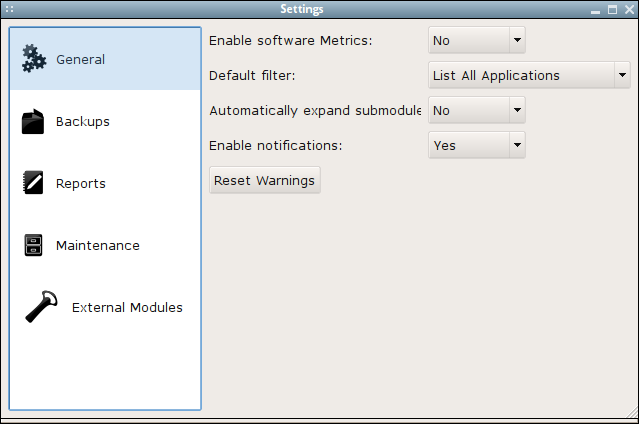Click the resize grip in the window corner

pos(632,412)
